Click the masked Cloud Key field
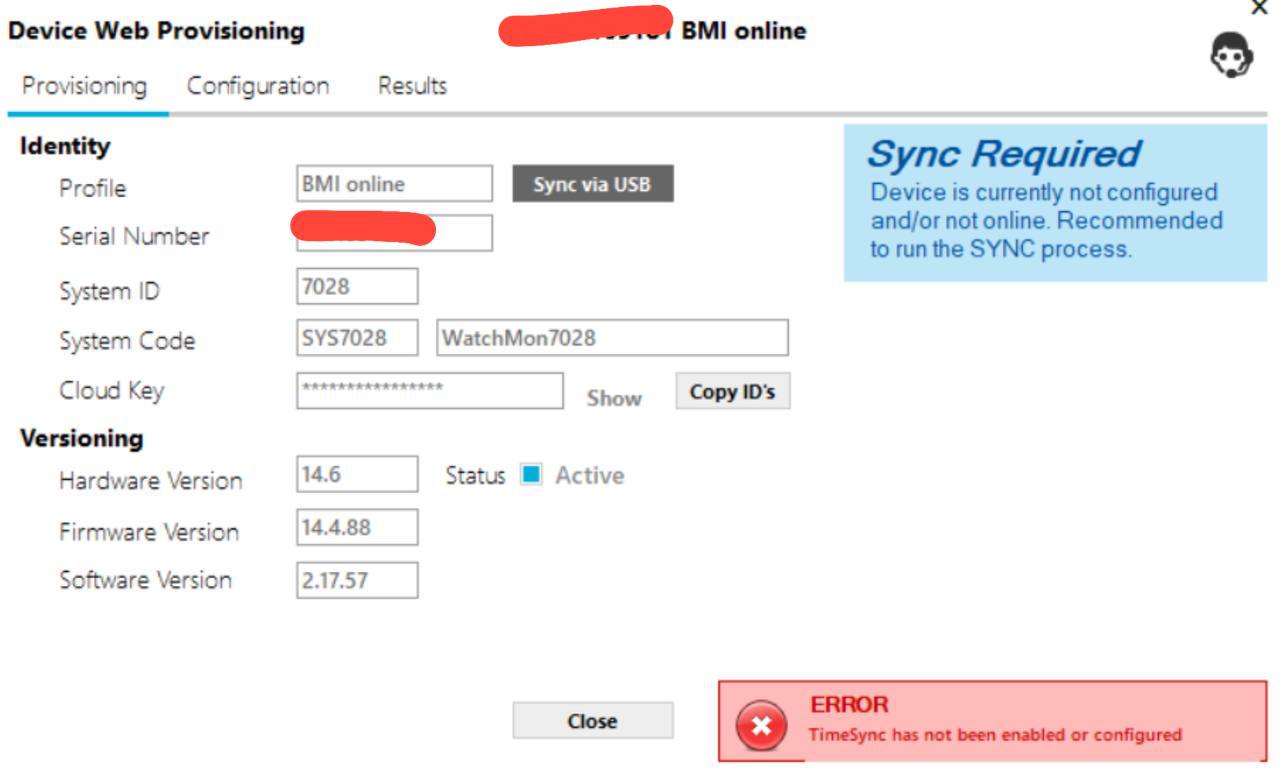 (x=430, y=390)
